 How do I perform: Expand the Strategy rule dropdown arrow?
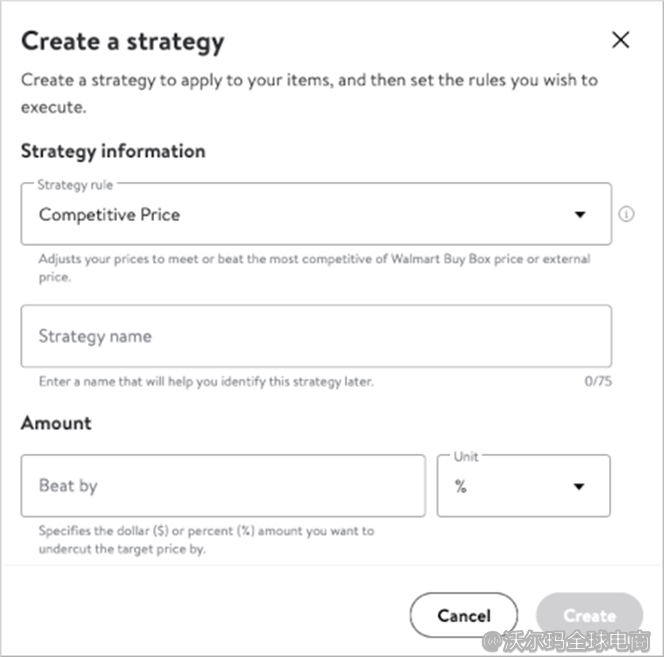(x=580, y=215)
